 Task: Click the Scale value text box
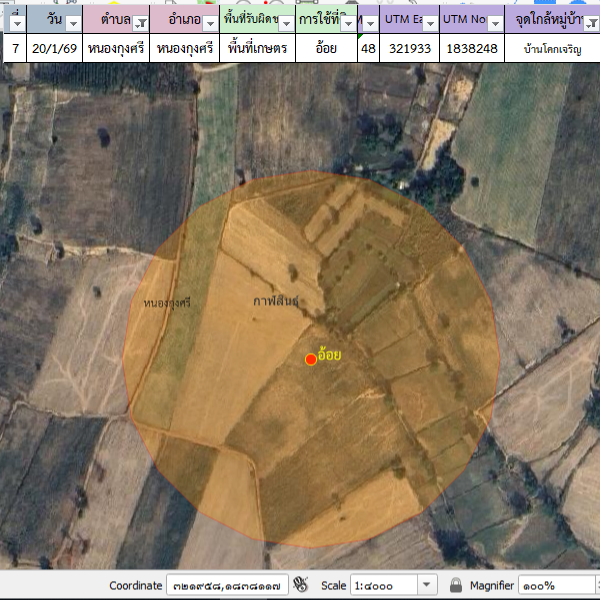[x=383, y=585]
